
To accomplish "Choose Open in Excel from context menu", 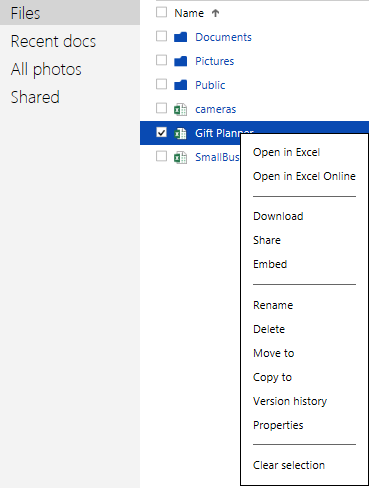I will click(286, 152).
